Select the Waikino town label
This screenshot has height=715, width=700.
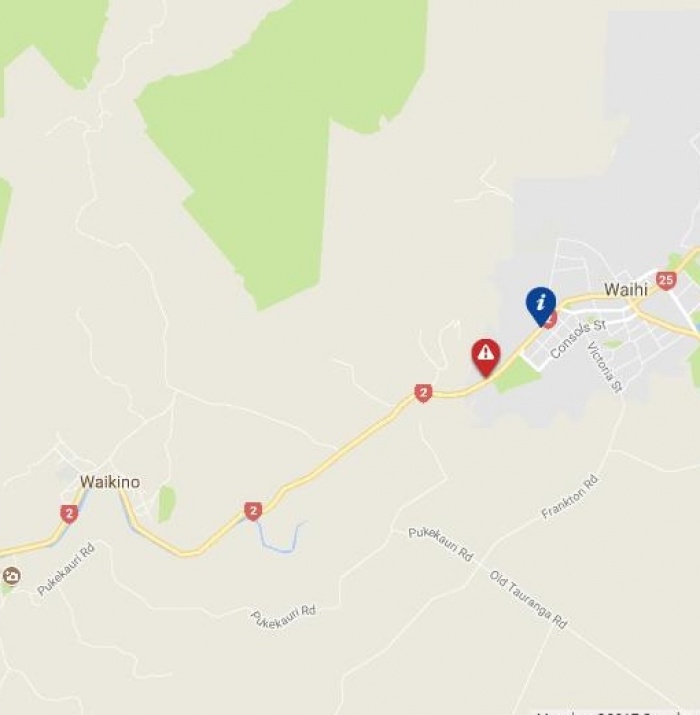110,482
